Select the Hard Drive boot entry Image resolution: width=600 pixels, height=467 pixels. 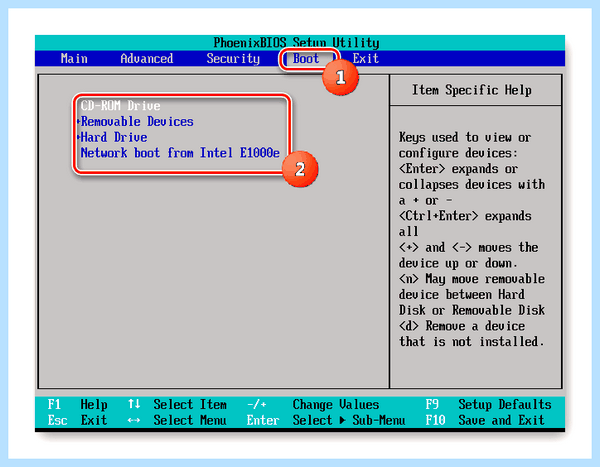[114, 137]
